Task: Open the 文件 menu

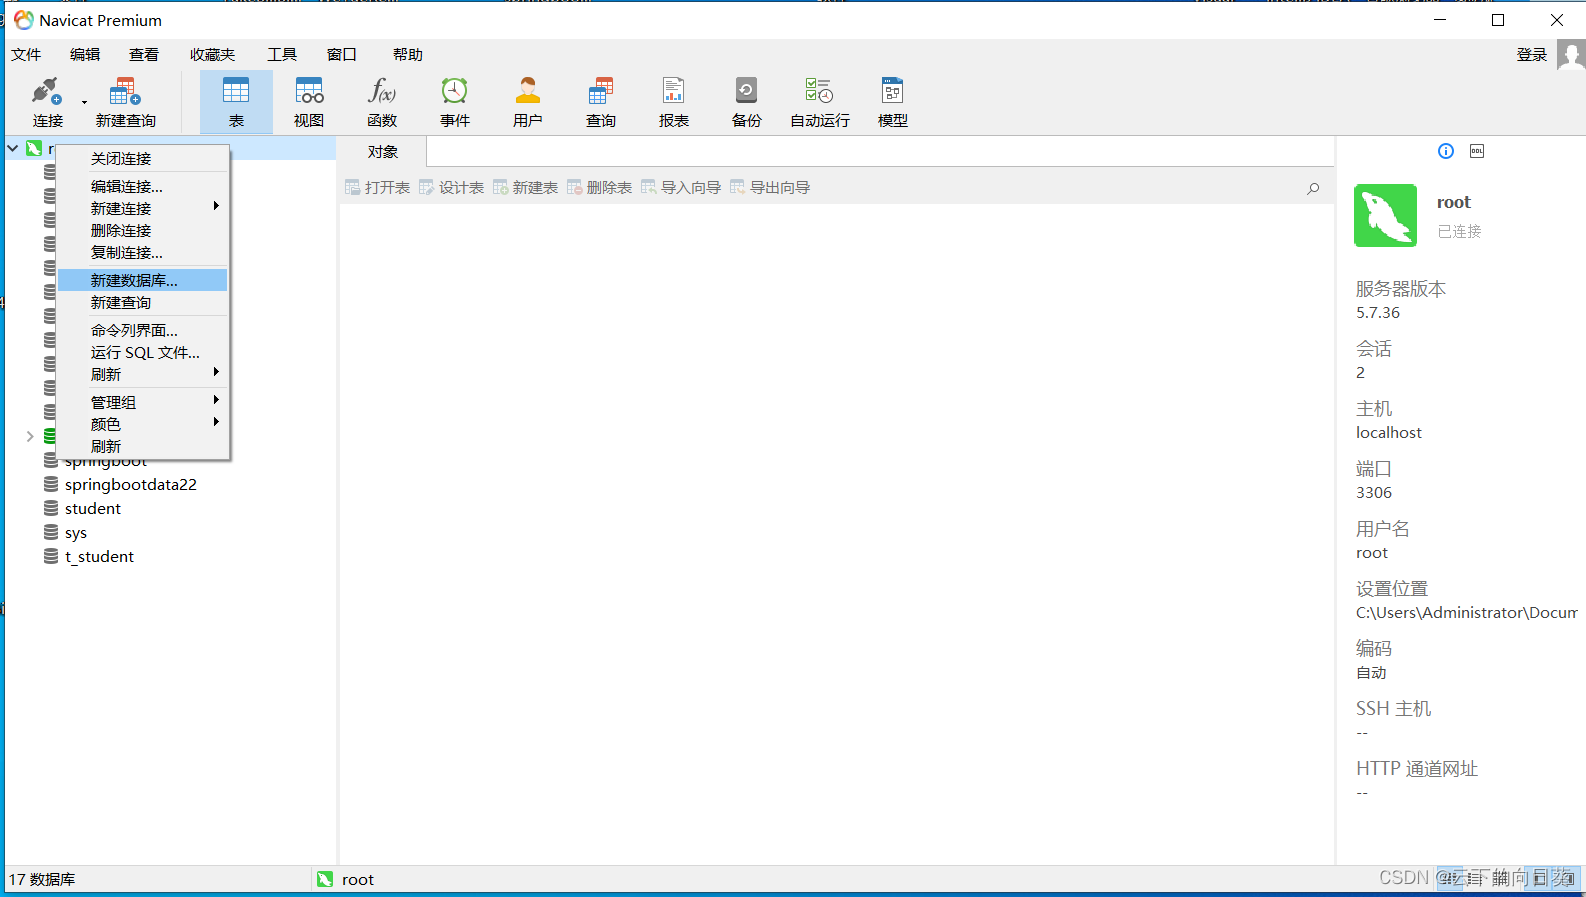Action: (26, 55)
